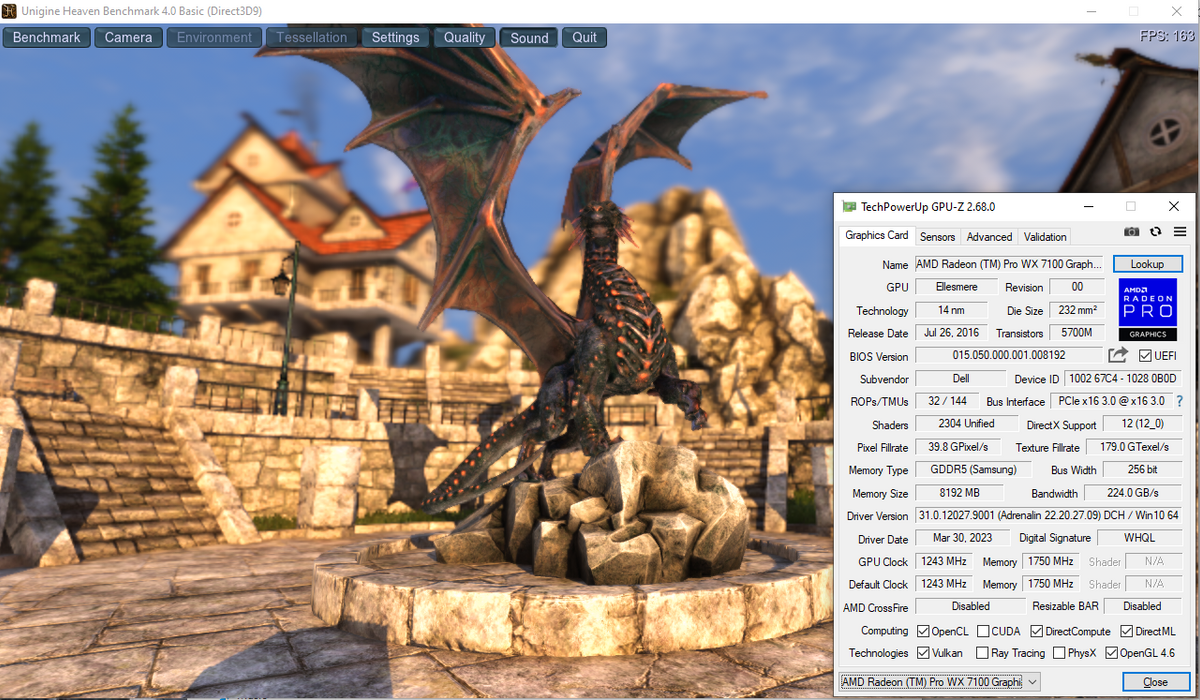Start the Benchmark button in Heaven
This screenshot has height=700, width=1200.
click(47, 38)
